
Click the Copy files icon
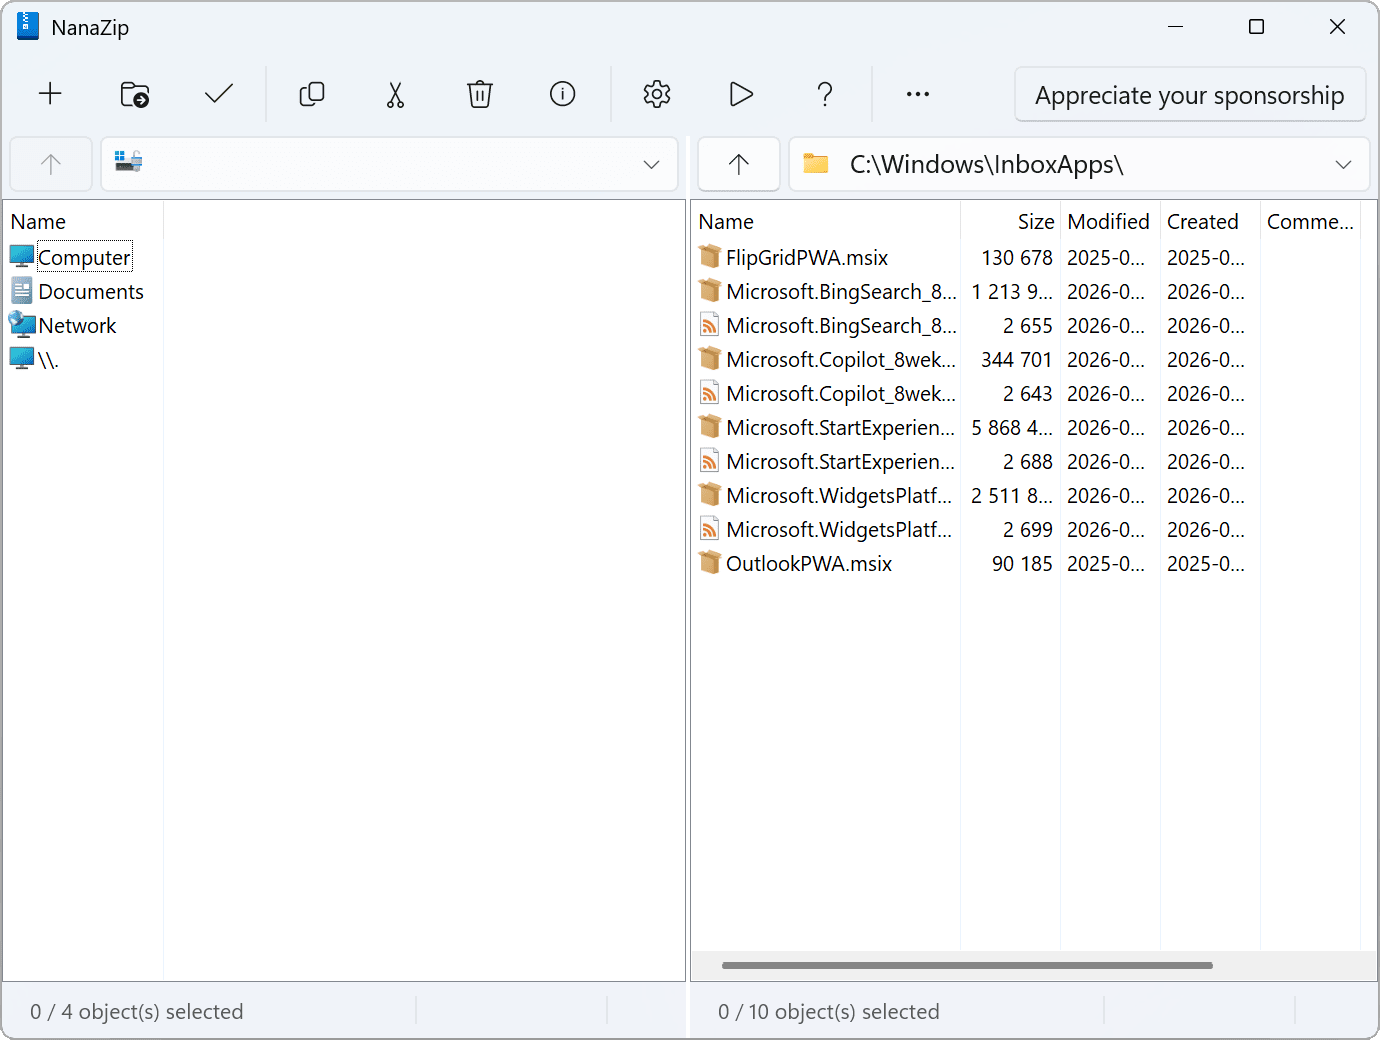[312, 94]
